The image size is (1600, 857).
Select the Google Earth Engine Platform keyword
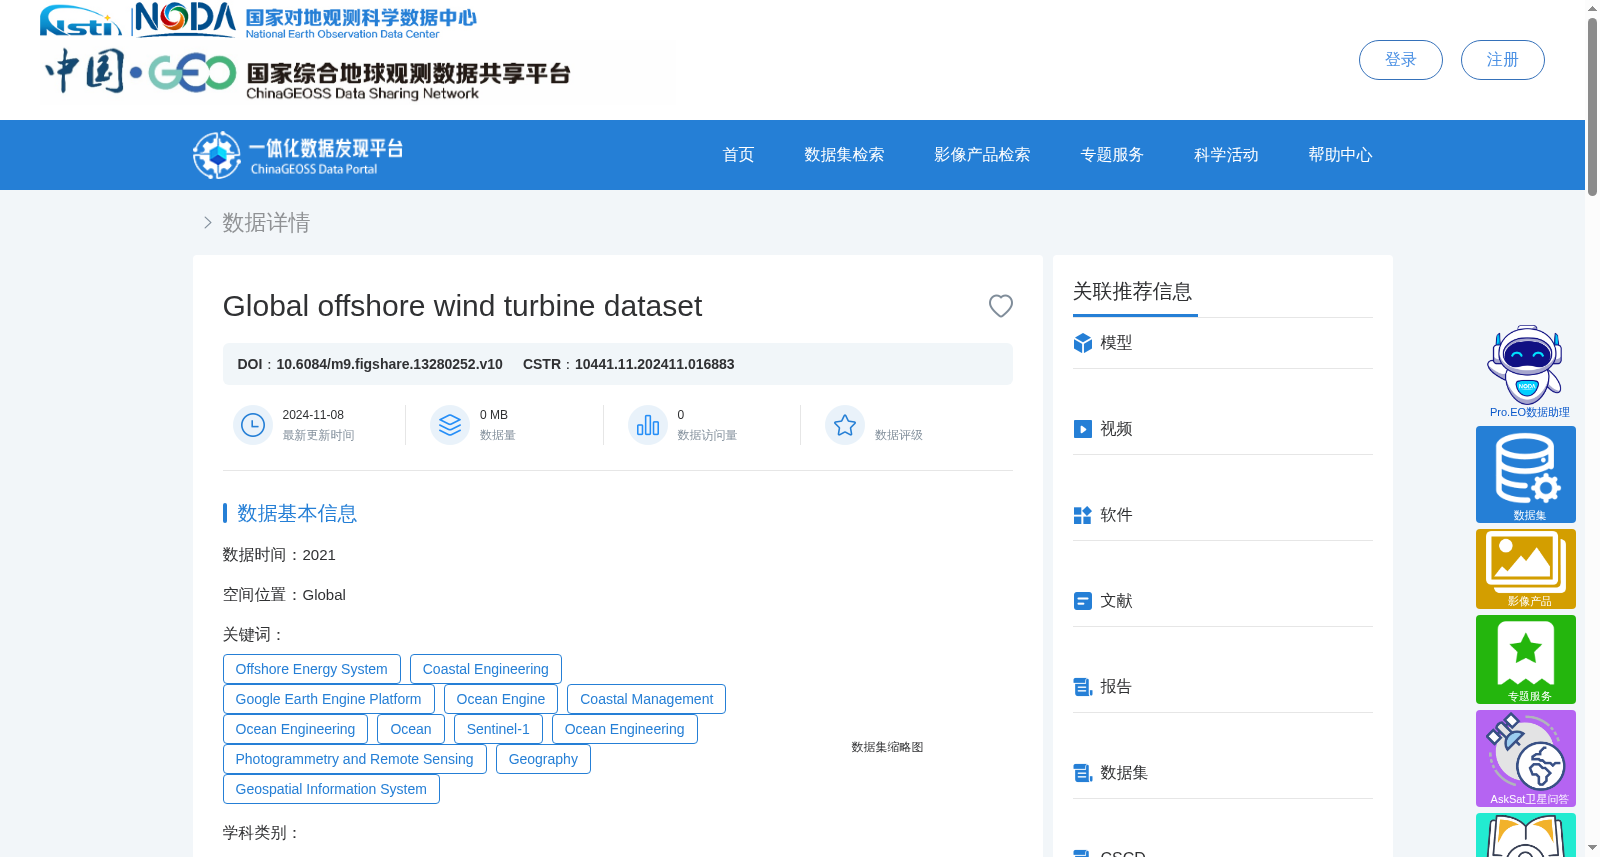[328, 699]
